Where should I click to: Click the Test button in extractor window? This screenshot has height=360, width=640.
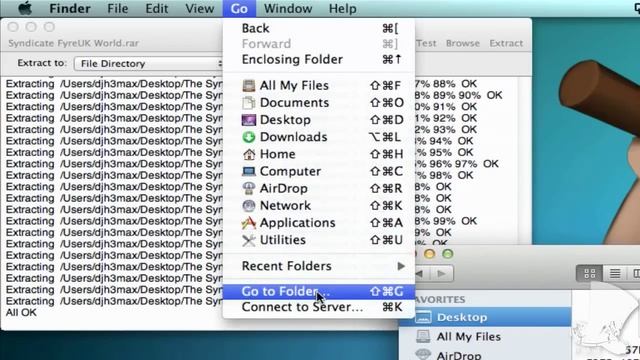426,43
